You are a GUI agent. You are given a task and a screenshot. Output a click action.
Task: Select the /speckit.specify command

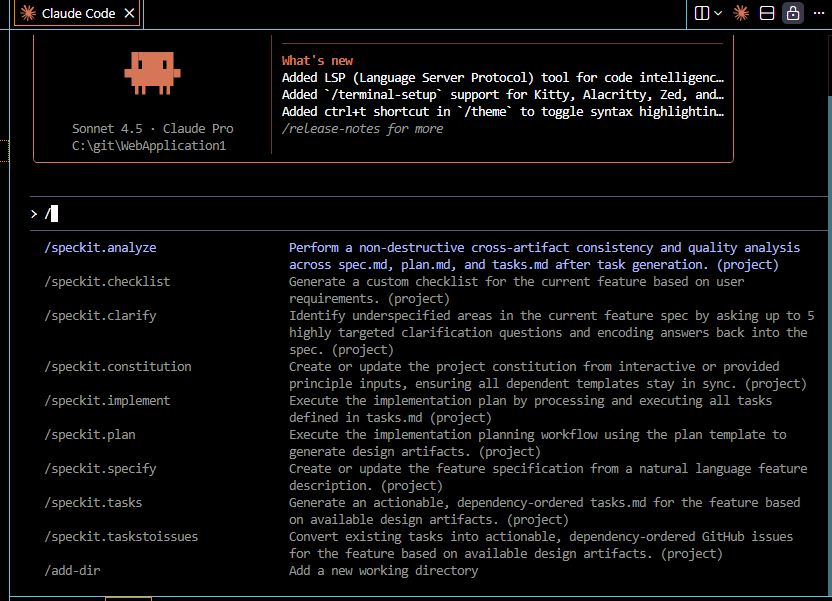pyautogui.click(x=100, y=468)
